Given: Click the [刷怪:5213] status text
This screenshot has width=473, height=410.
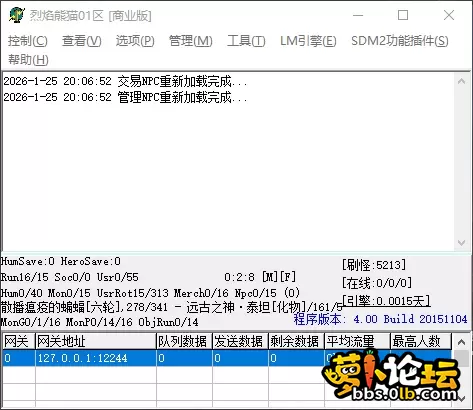Looking at the screenshot, I should [x=374, y=265].
